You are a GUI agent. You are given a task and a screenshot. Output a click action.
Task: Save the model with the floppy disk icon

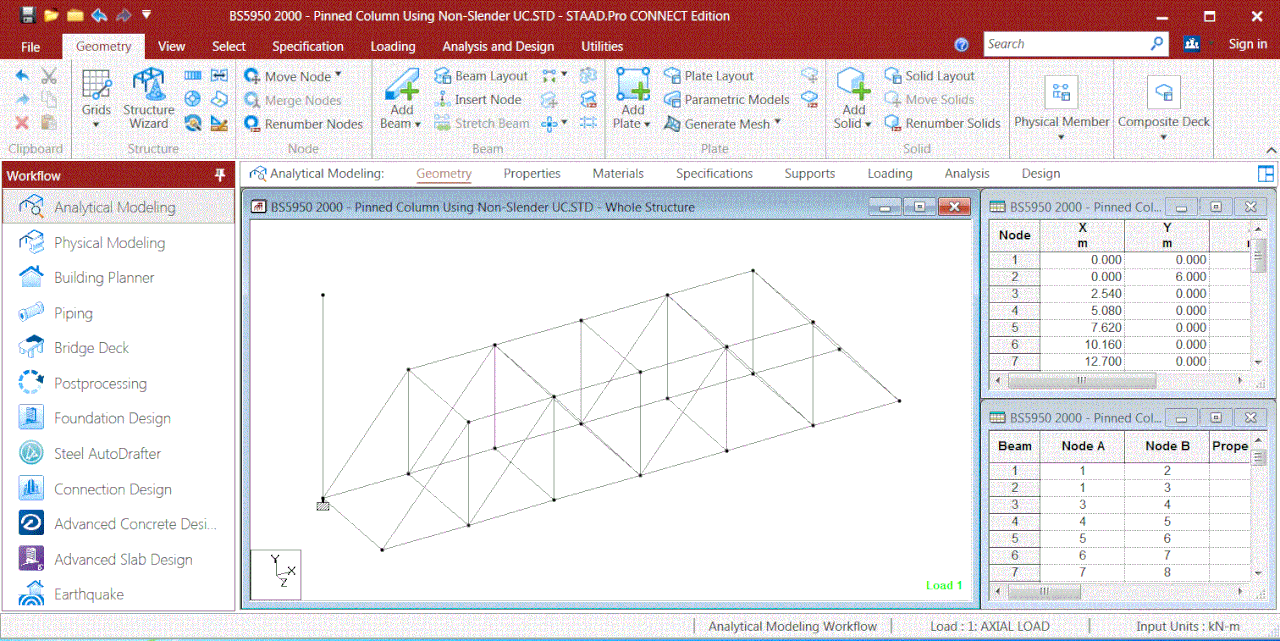pos(27,15)
